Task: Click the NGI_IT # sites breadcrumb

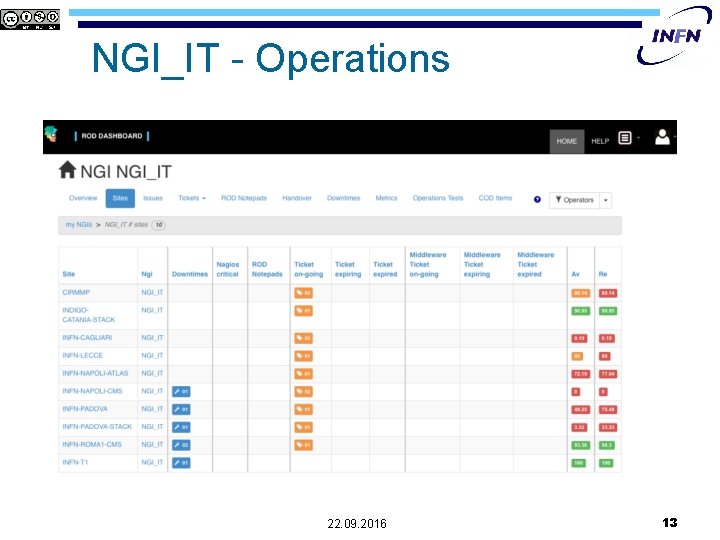Action: [x=126, y=225]
